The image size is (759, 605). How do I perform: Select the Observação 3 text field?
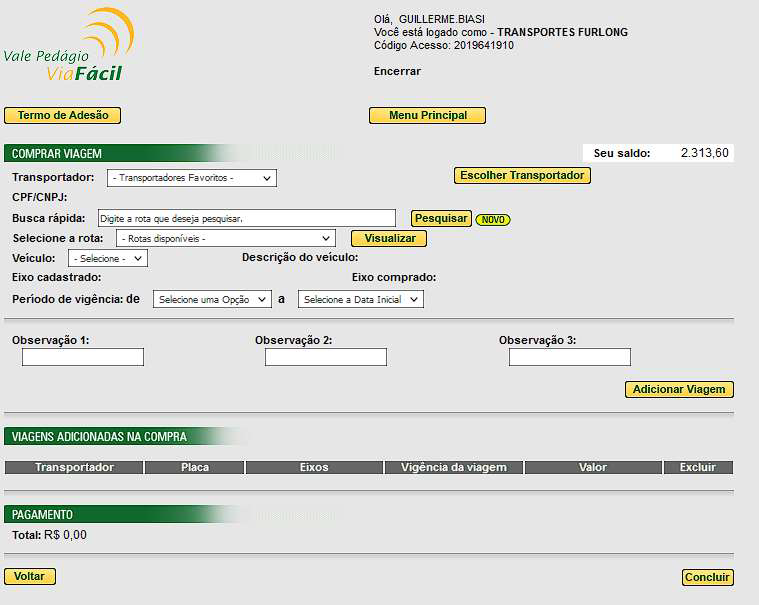pos(569,357)
